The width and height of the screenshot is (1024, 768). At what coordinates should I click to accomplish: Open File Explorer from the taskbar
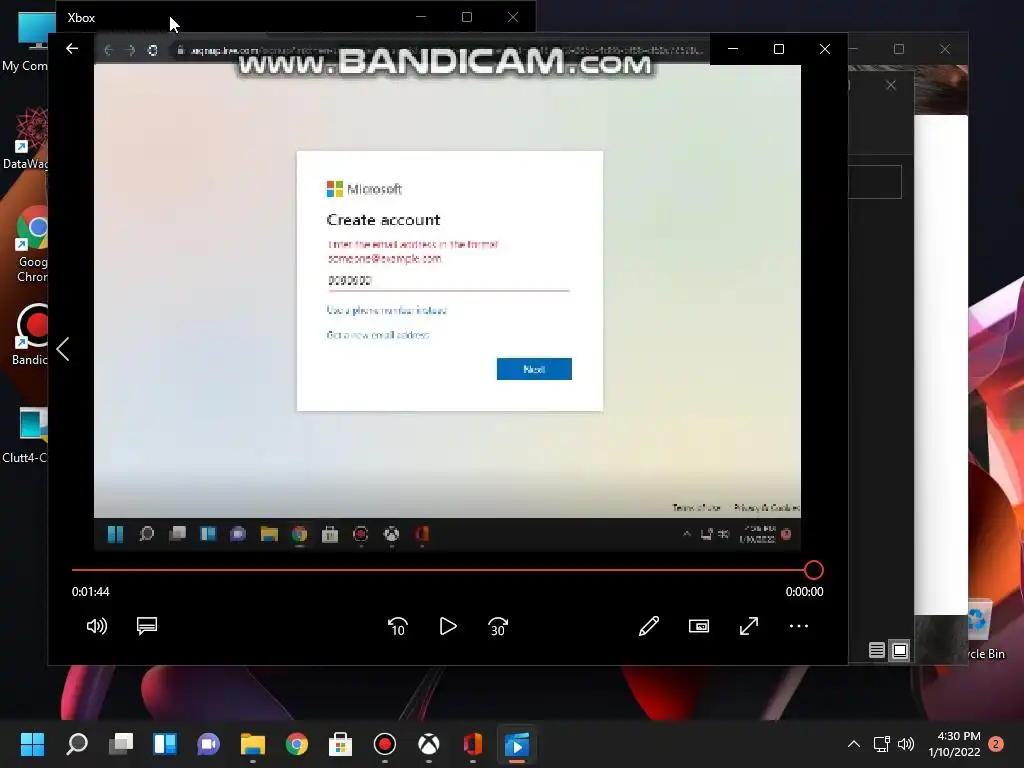tap(253, 744)
